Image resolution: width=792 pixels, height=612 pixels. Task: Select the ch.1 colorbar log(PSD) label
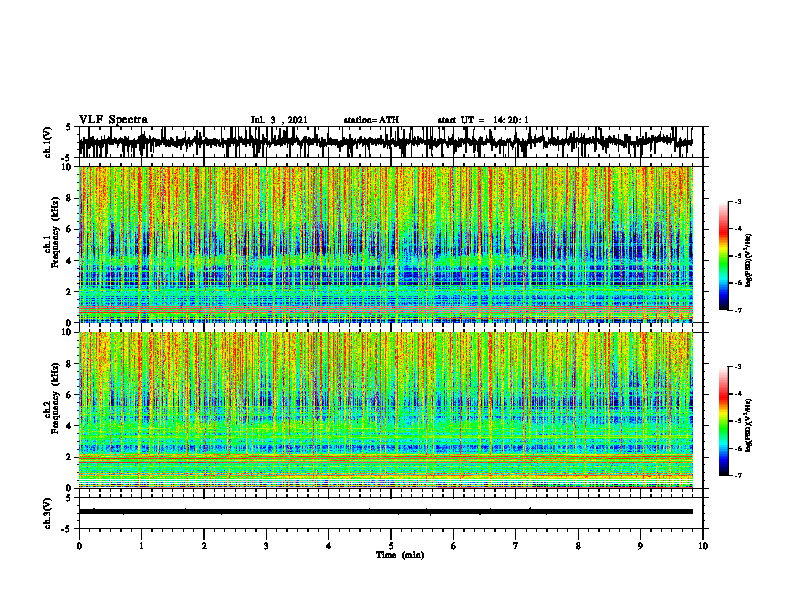point(749,261)
